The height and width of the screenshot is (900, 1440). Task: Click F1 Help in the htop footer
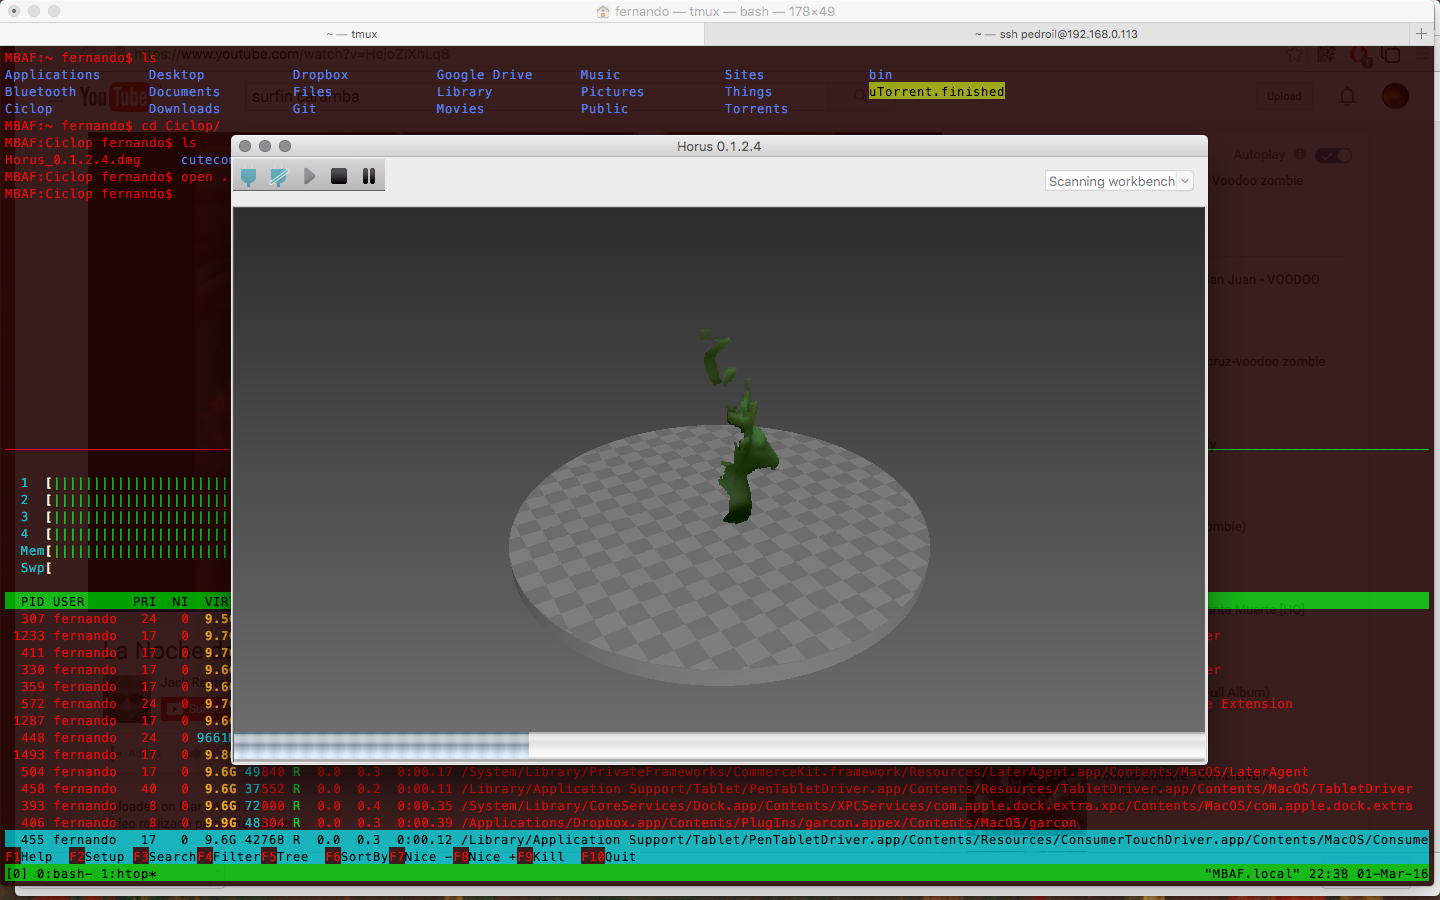click(29, 857)
